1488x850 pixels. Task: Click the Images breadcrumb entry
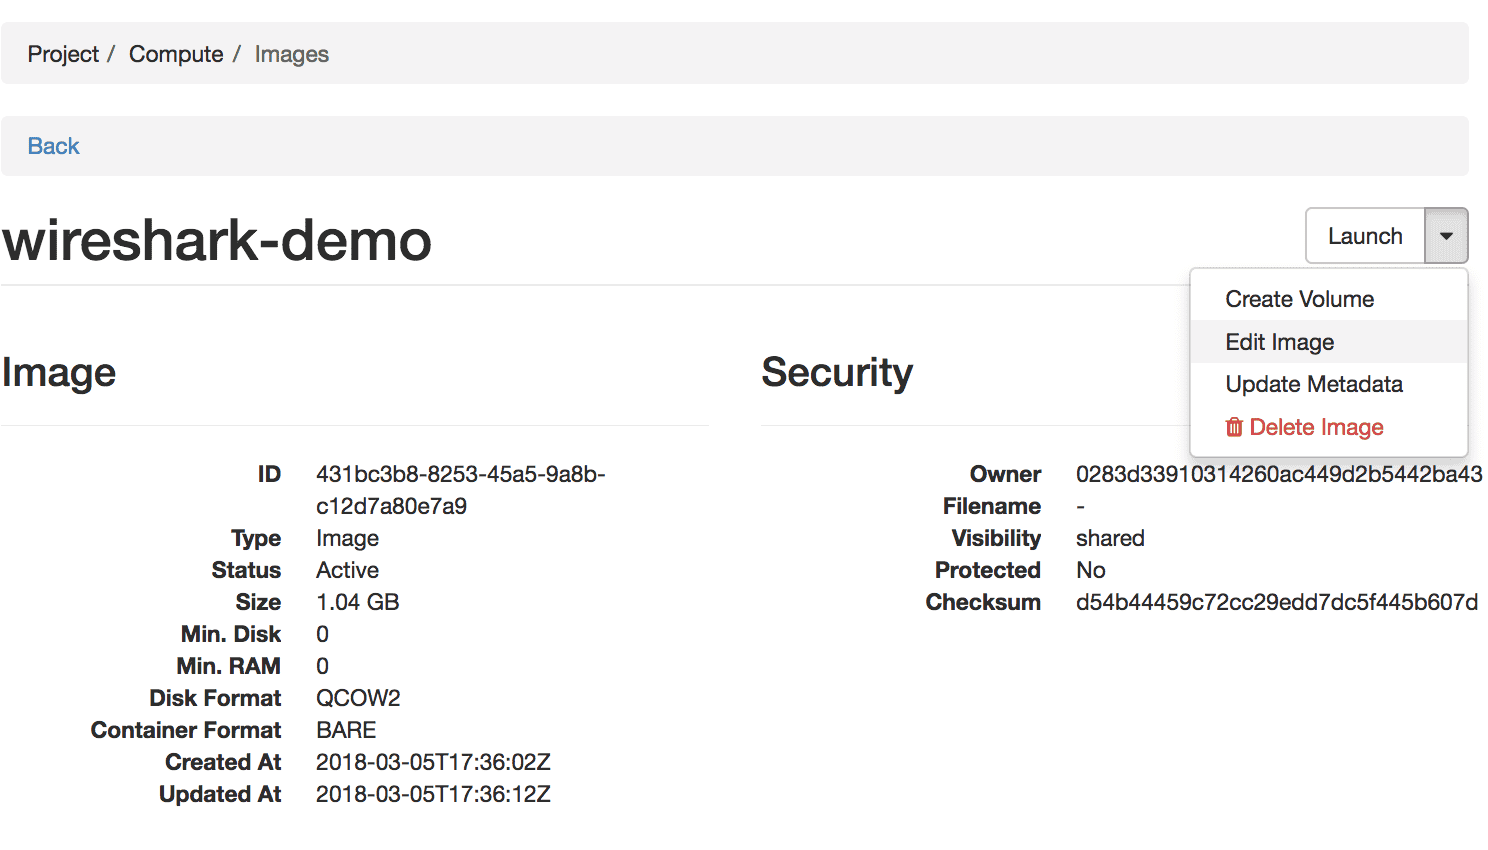pos(291,54)
